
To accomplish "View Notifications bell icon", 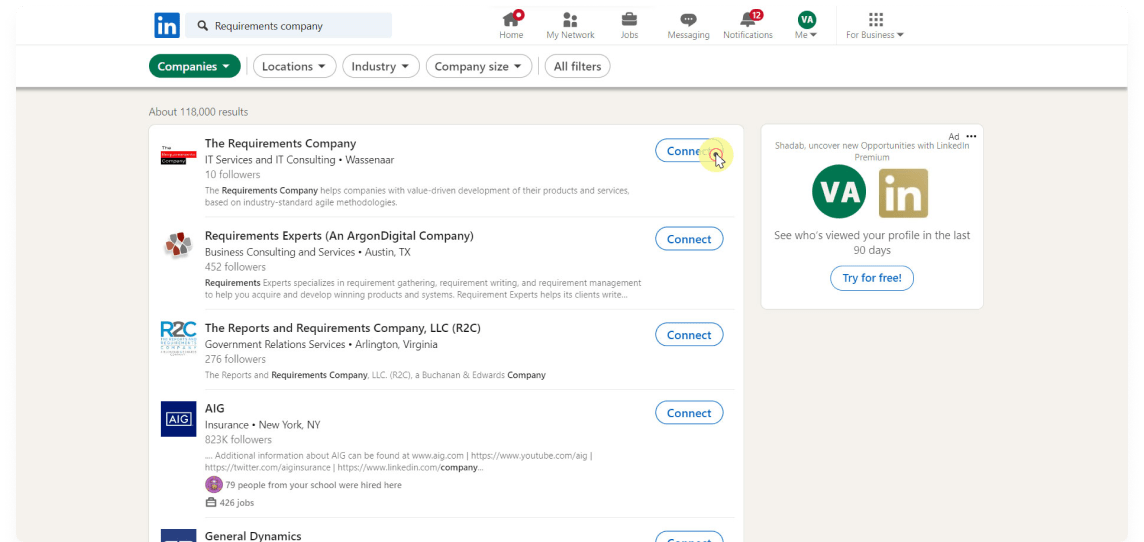I will click(748, 26).
